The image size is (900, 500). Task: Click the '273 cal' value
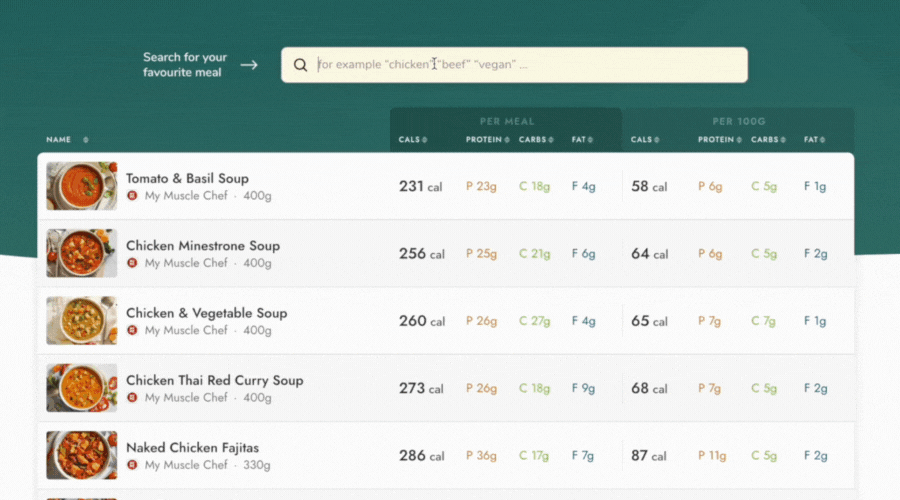pyautogui.click(x=421, y=389)
